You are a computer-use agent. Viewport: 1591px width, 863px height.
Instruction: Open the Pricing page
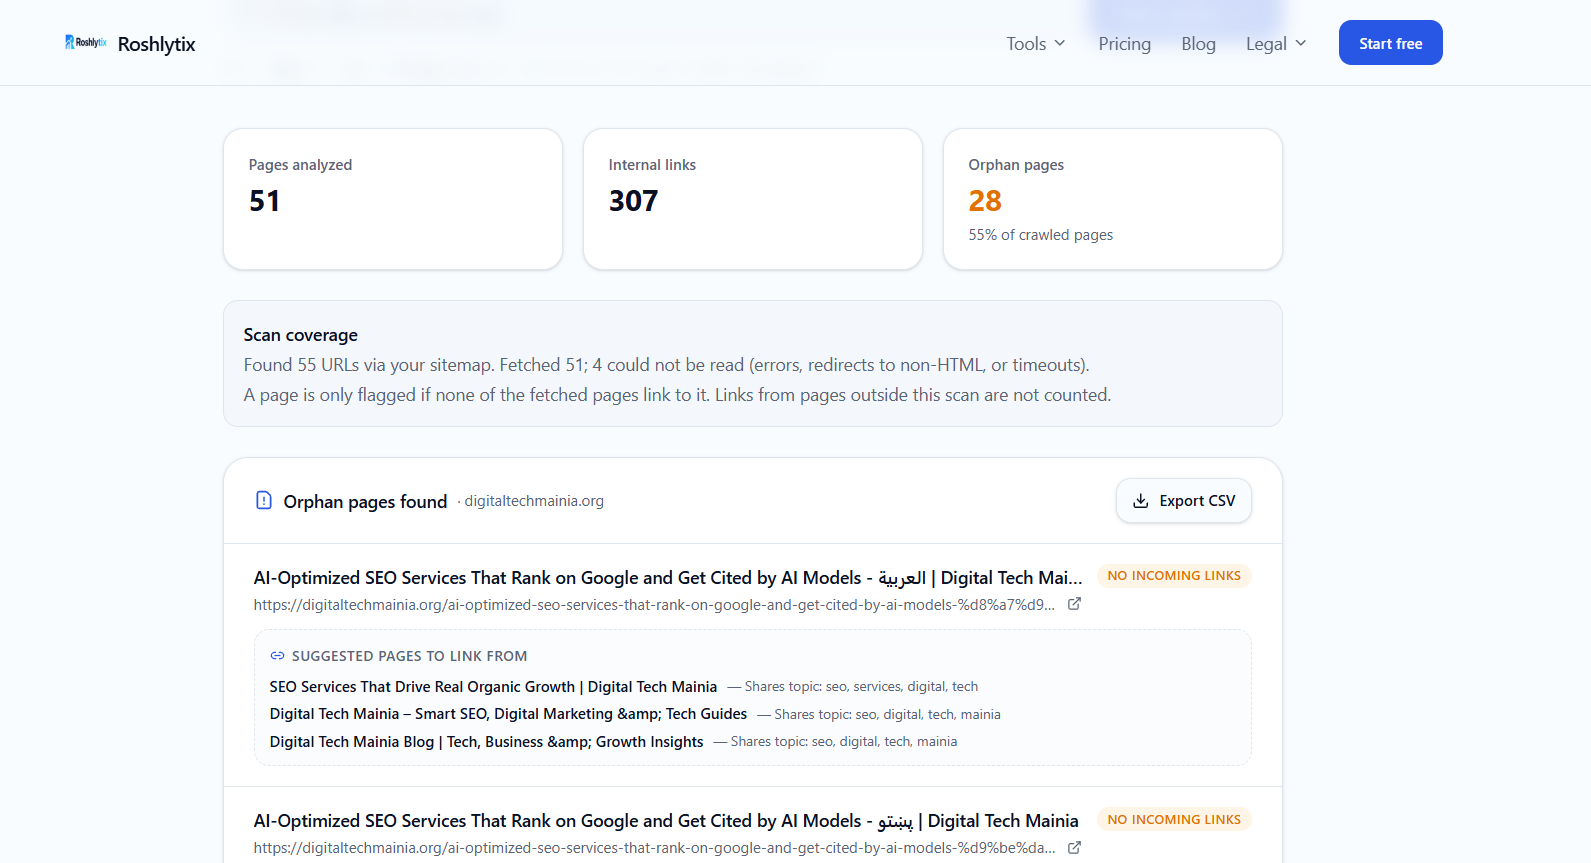point(1124,43)
